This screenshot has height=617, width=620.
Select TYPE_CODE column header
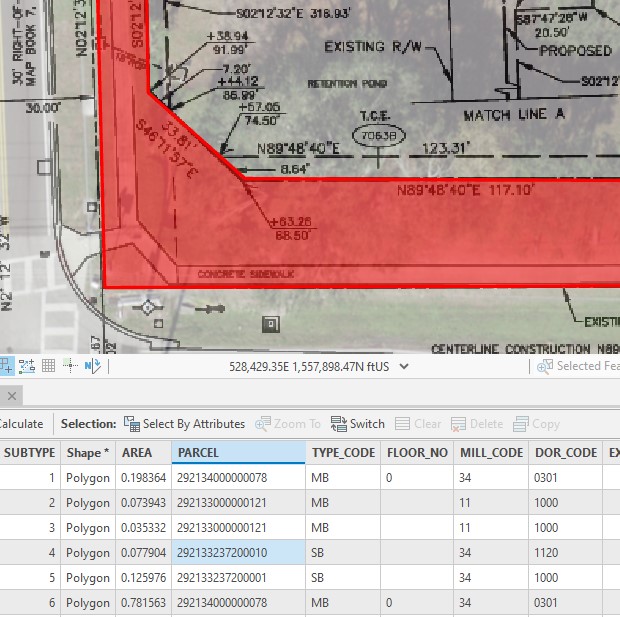(343, 453)
